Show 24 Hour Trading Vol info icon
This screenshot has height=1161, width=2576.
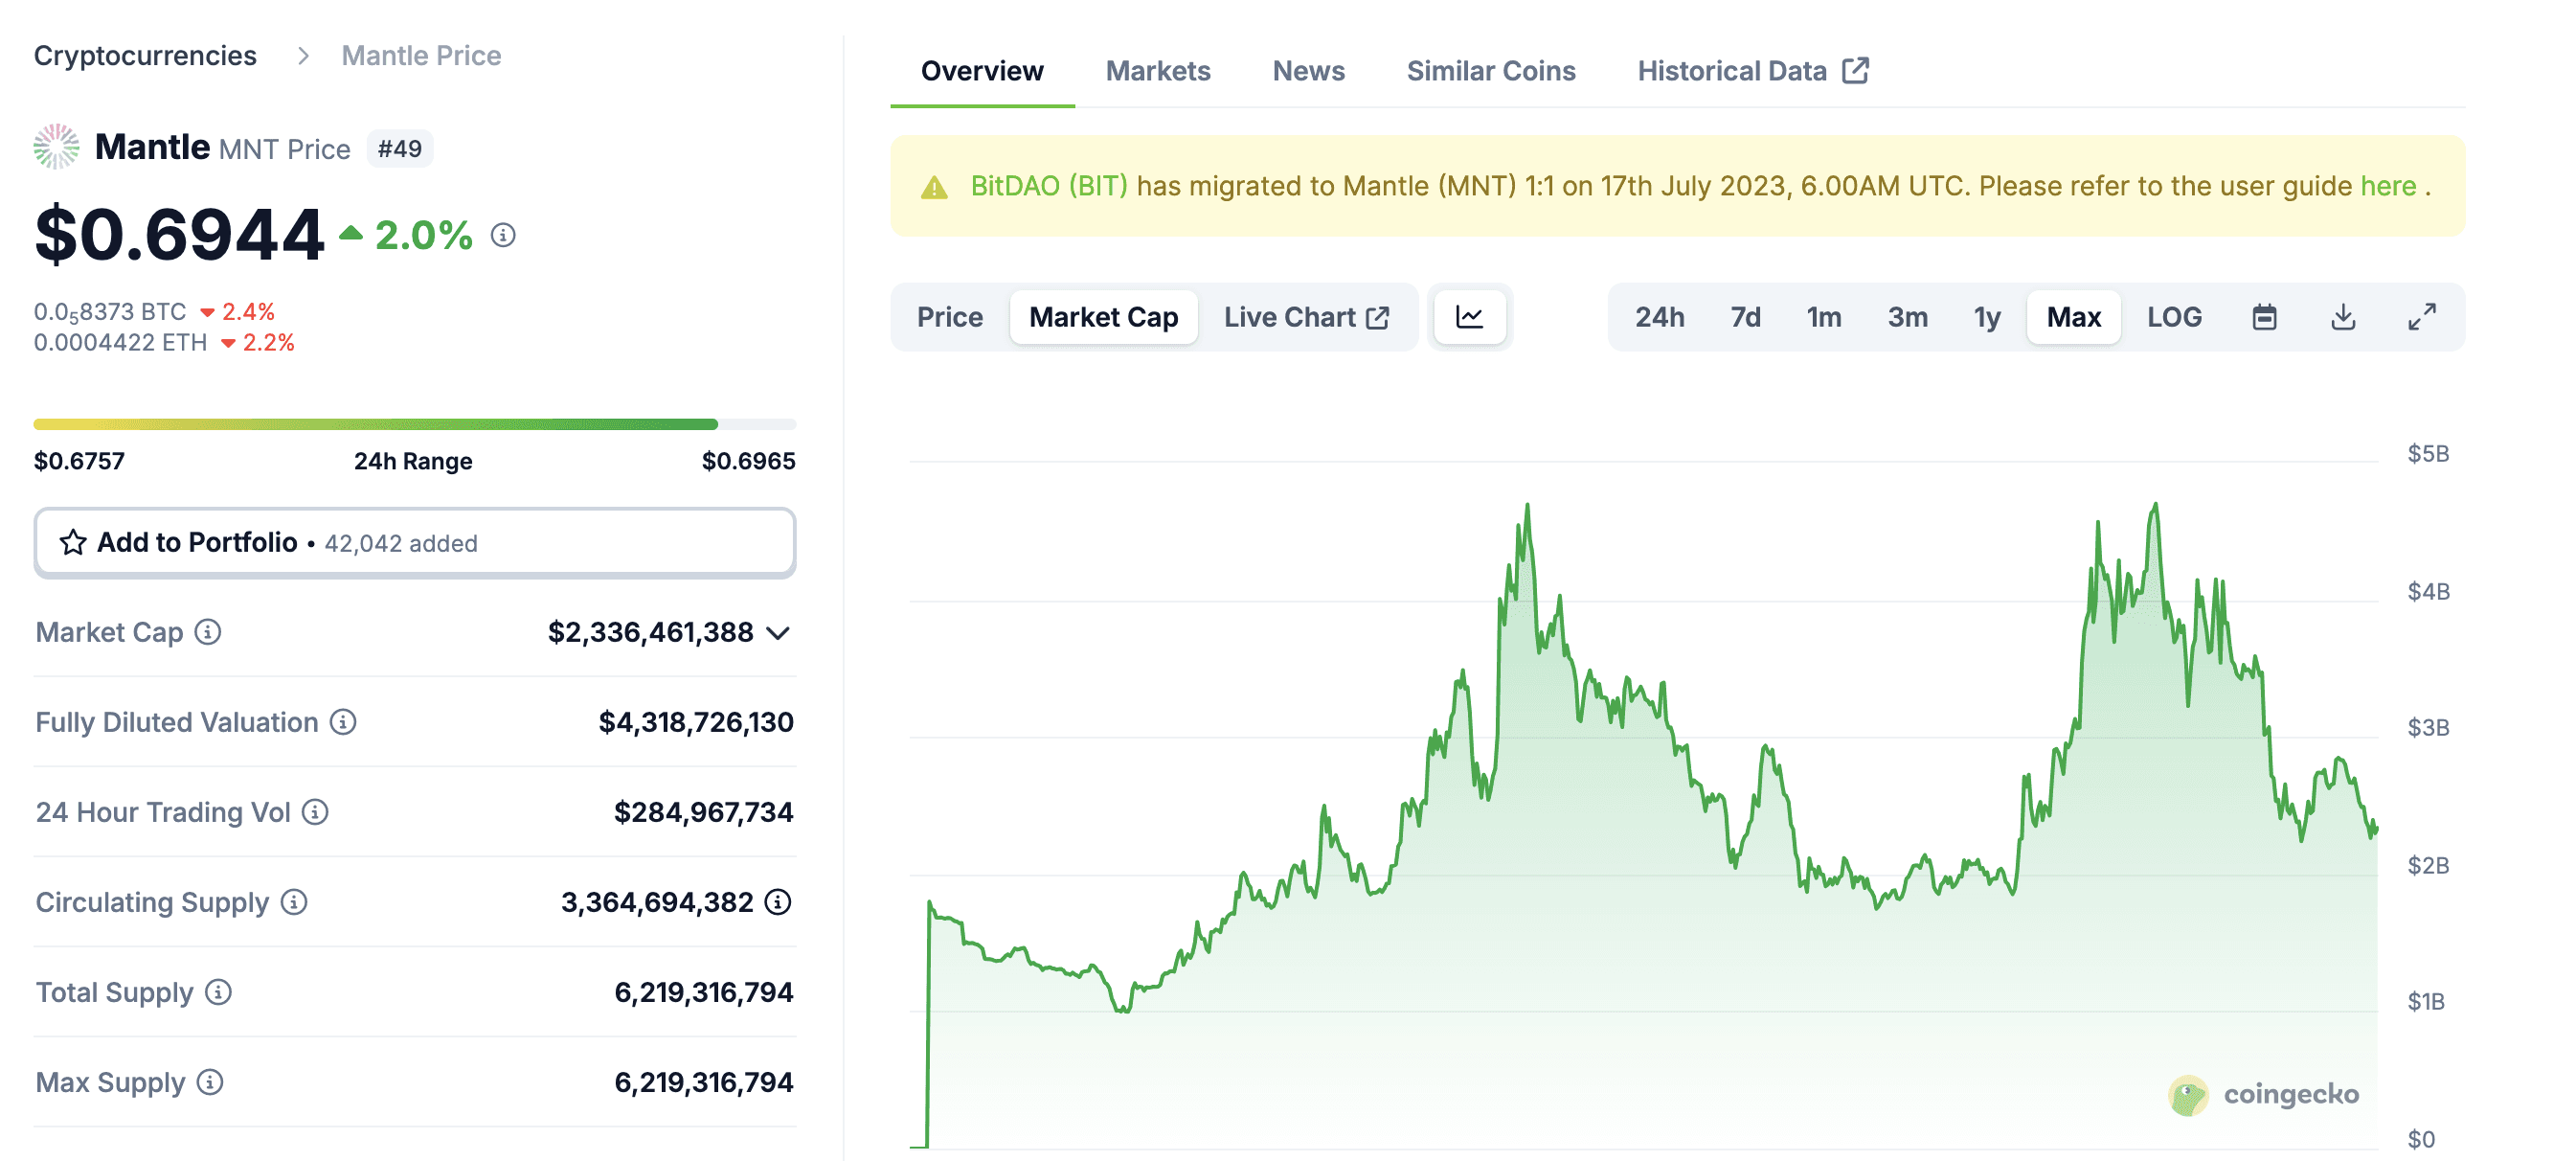click(x=315, y=812)
